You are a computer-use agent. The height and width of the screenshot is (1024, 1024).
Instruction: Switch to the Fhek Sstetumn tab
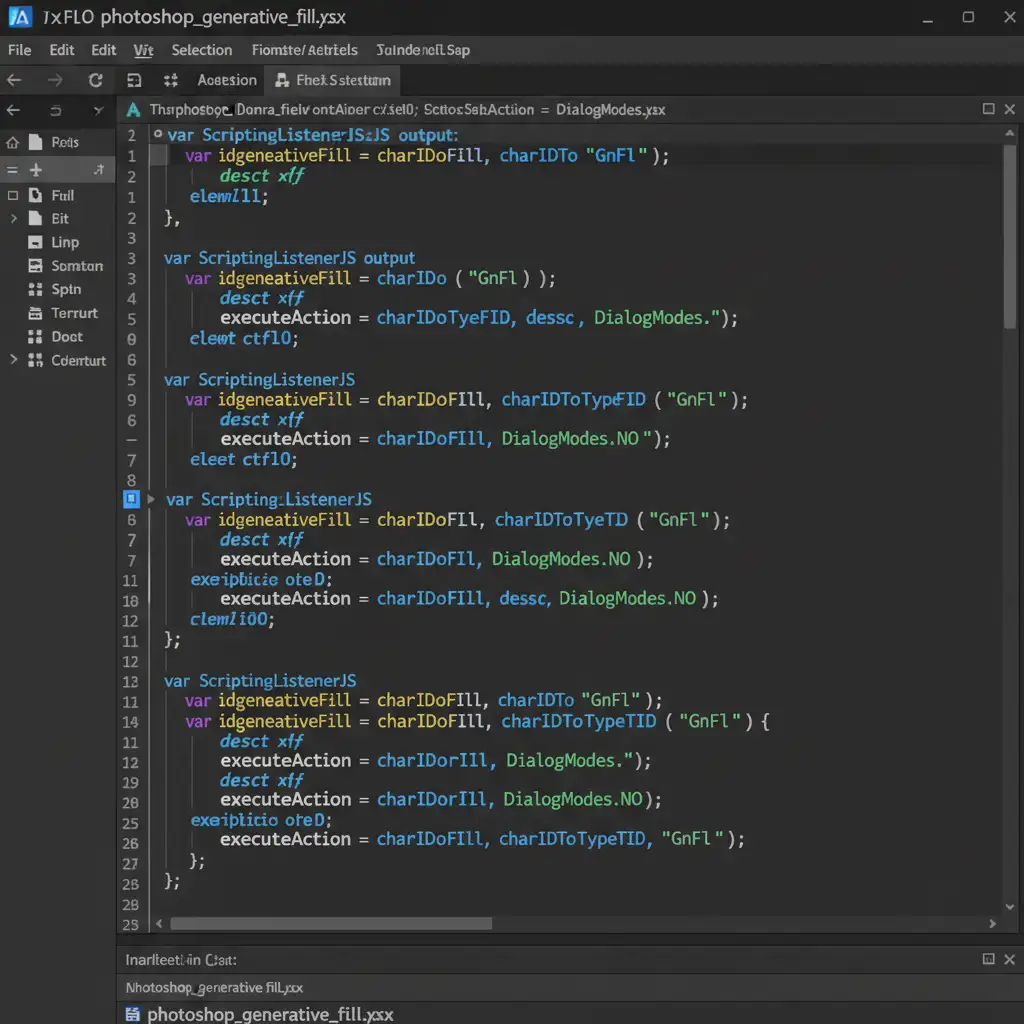coord(332,80)
